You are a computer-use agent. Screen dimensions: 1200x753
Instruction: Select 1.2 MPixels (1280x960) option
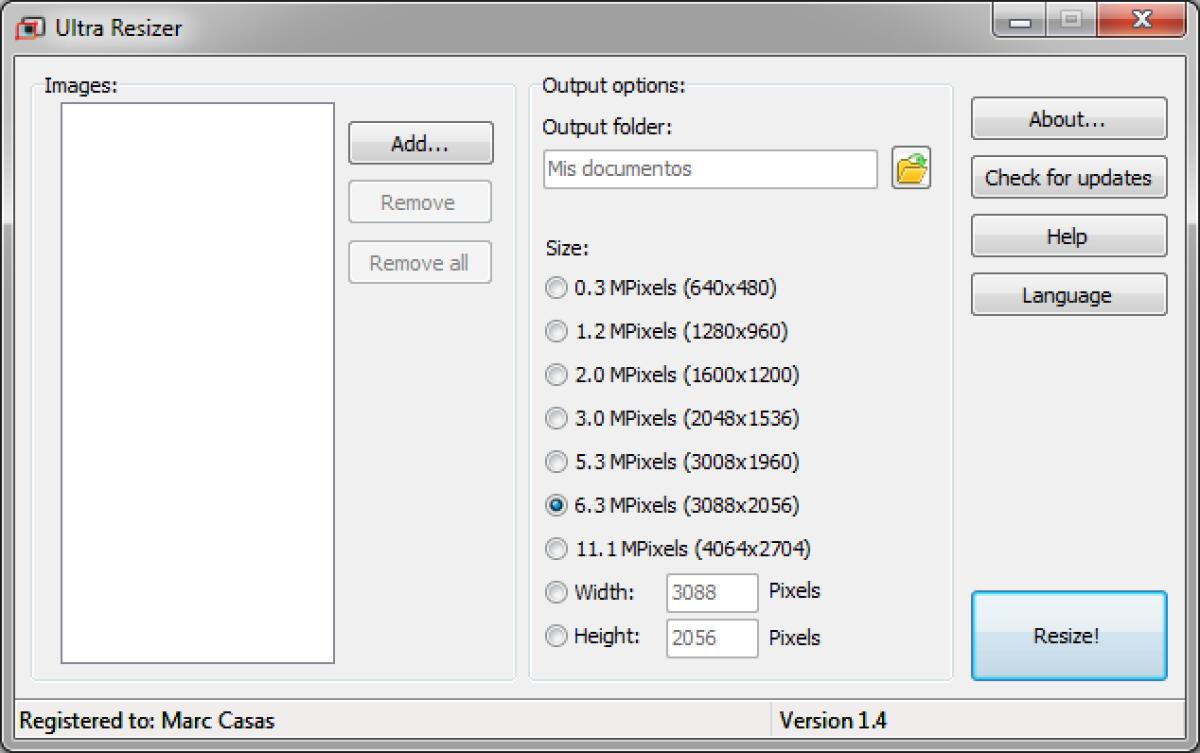point(556,332)
